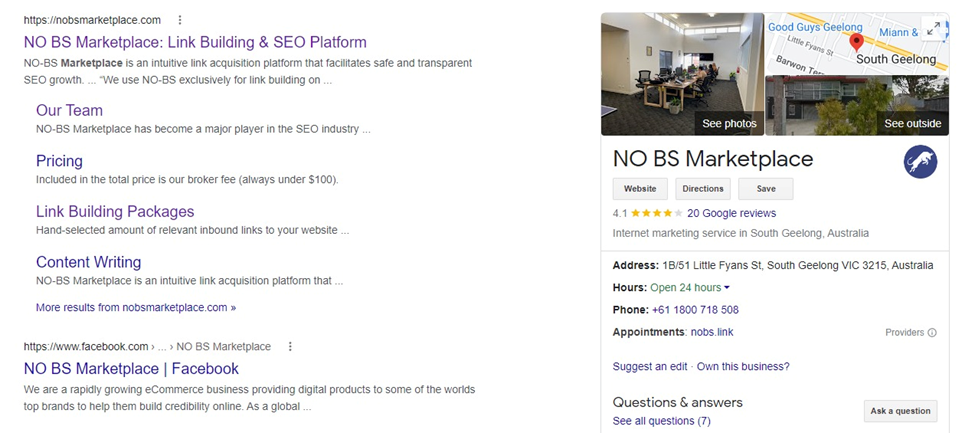Screen dimensions: 975x433
Task: Expand the map using the fullscreen icon
Action: tap(932, 29)
